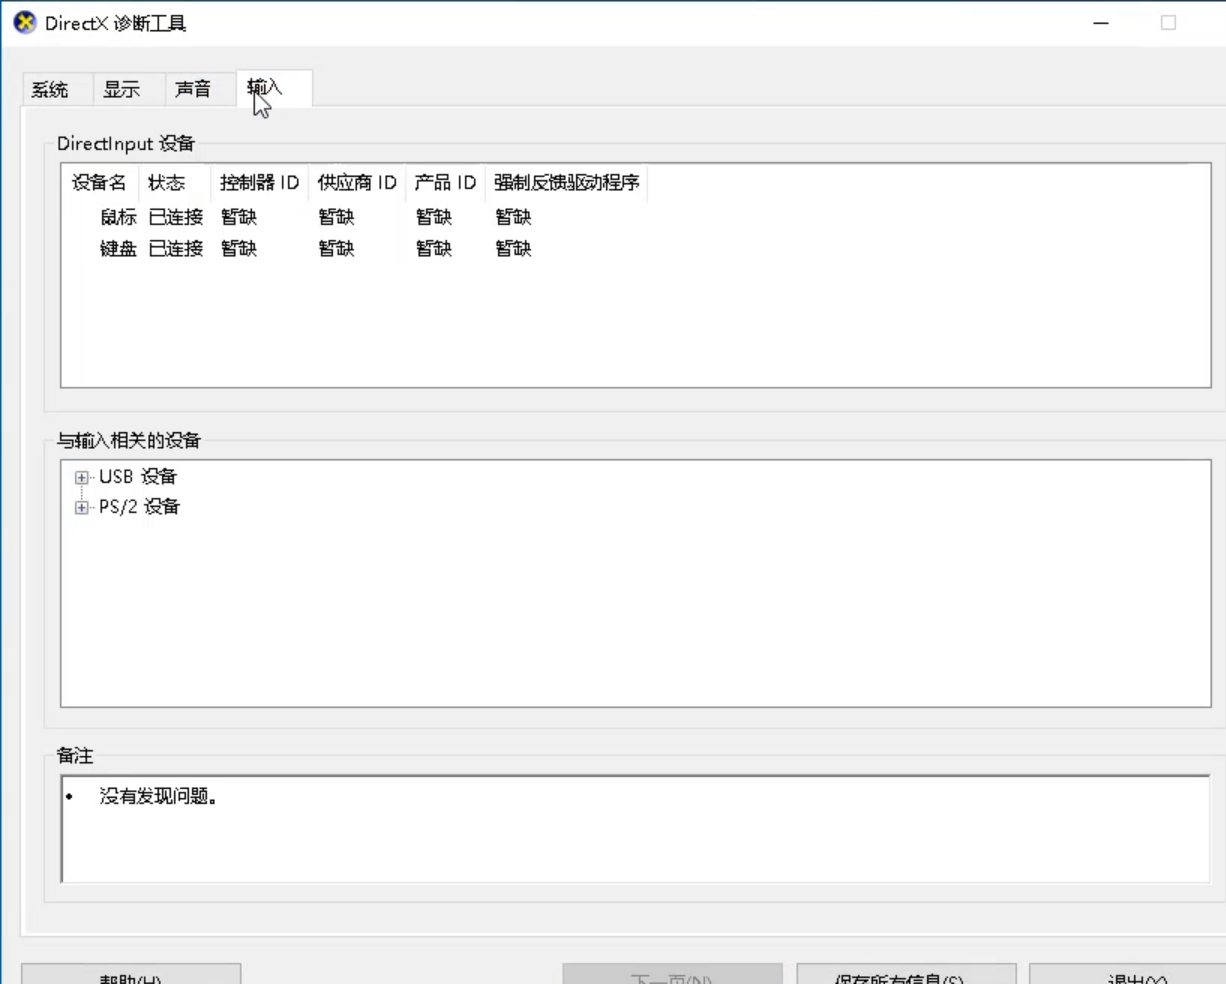Minimize the DirectX 诊断工具 window
Screen dimensions: 1226x984
coord(1101,23)
